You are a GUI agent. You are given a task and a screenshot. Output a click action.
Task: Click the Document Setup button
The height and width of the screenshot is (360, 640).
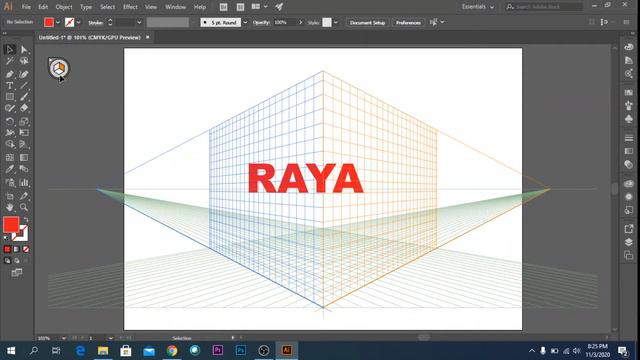367,22
